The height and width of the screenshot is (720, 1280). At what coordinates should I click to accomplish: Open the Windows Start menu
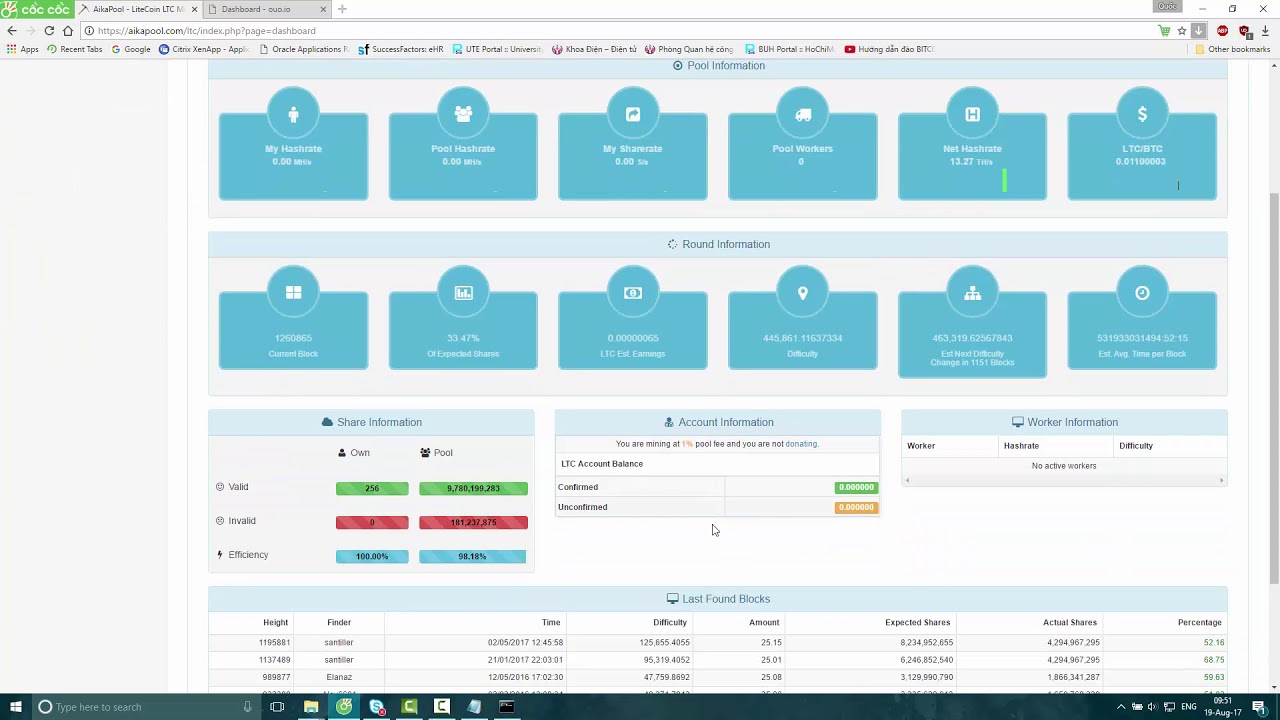[x=15, y=707]
